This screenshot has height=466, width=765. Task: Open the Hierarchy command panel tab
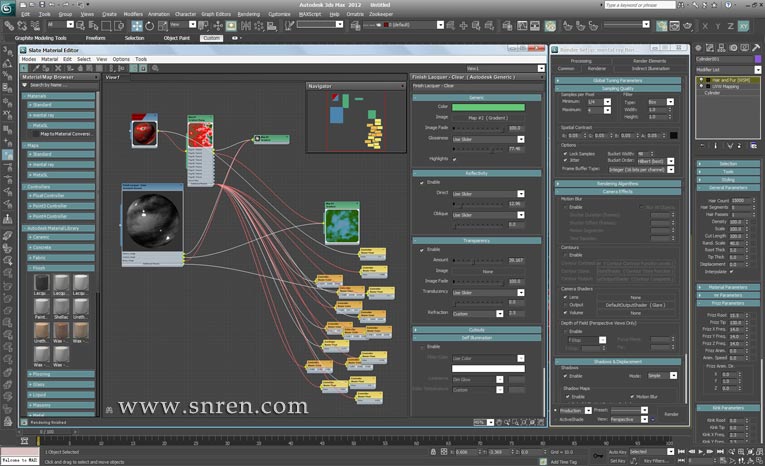point(721,47)
